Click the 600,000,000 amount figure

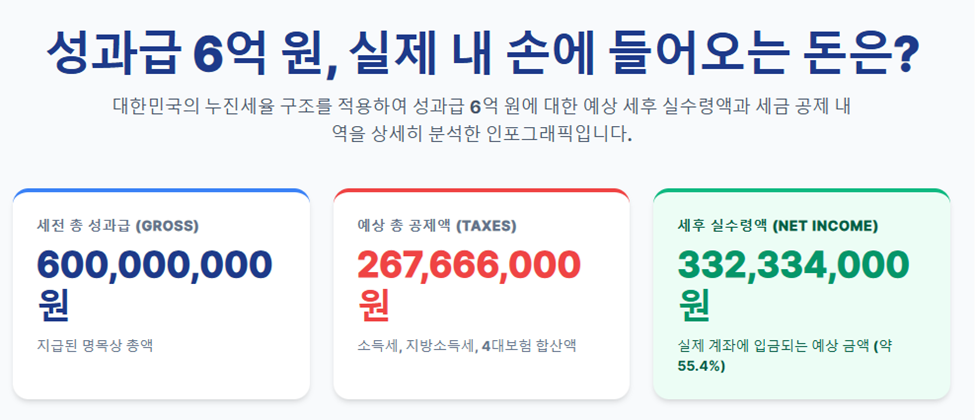point(154,265)
